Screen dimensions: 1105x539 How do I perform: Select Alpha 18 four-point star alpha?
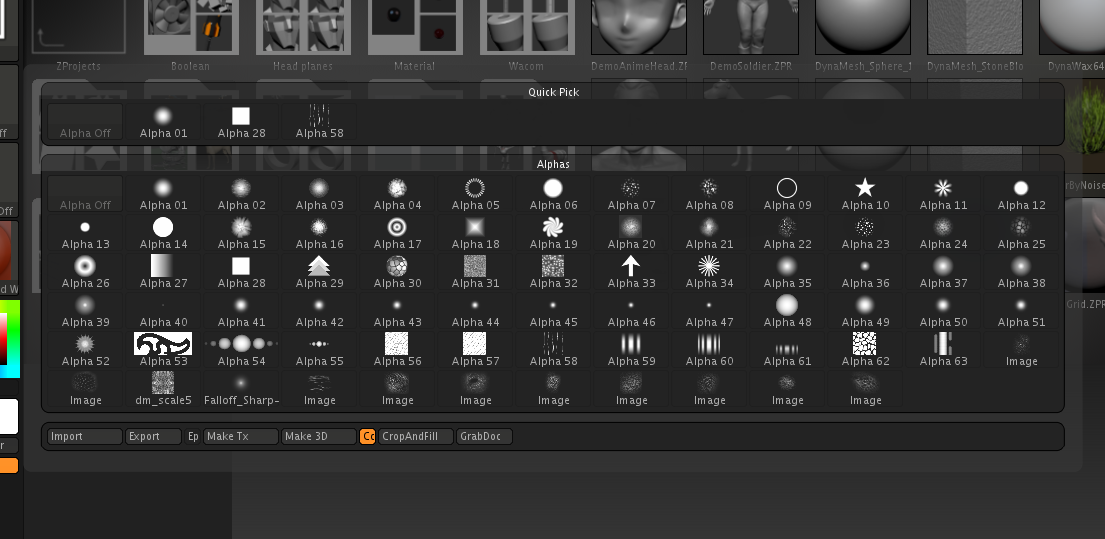pyautogui.click(x=476, y=233)
